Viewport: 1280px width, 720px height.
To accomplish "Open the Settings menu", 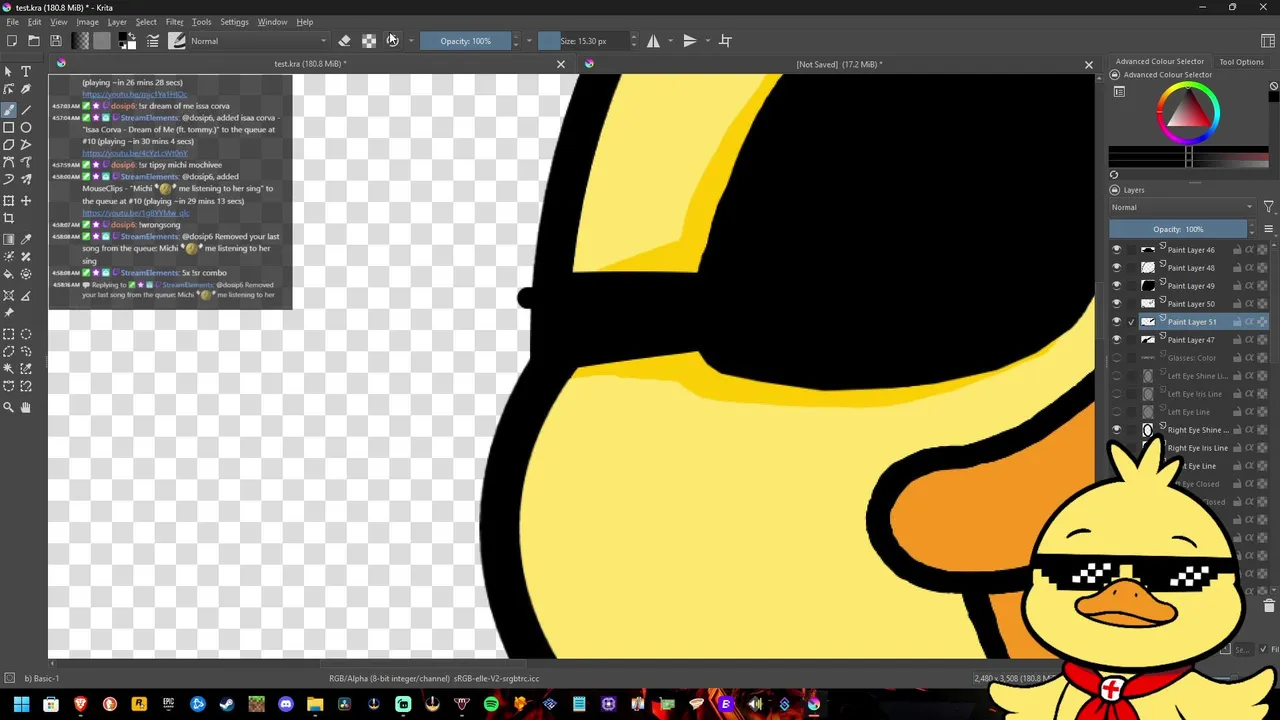I will pos(234,22).
